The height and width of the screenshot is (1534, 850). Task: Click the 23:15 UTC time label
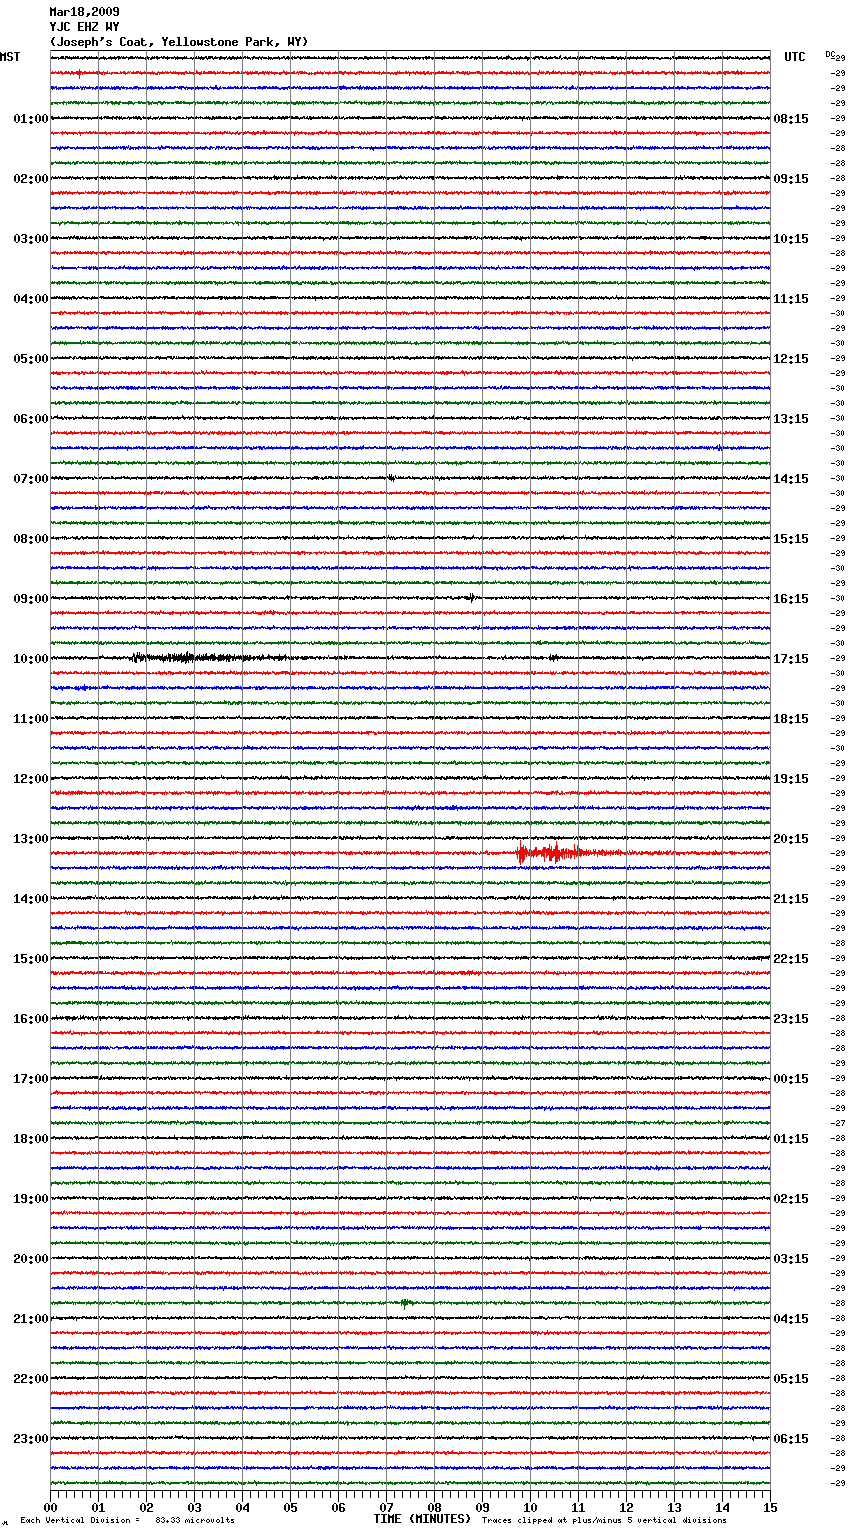coord(791,1019)
